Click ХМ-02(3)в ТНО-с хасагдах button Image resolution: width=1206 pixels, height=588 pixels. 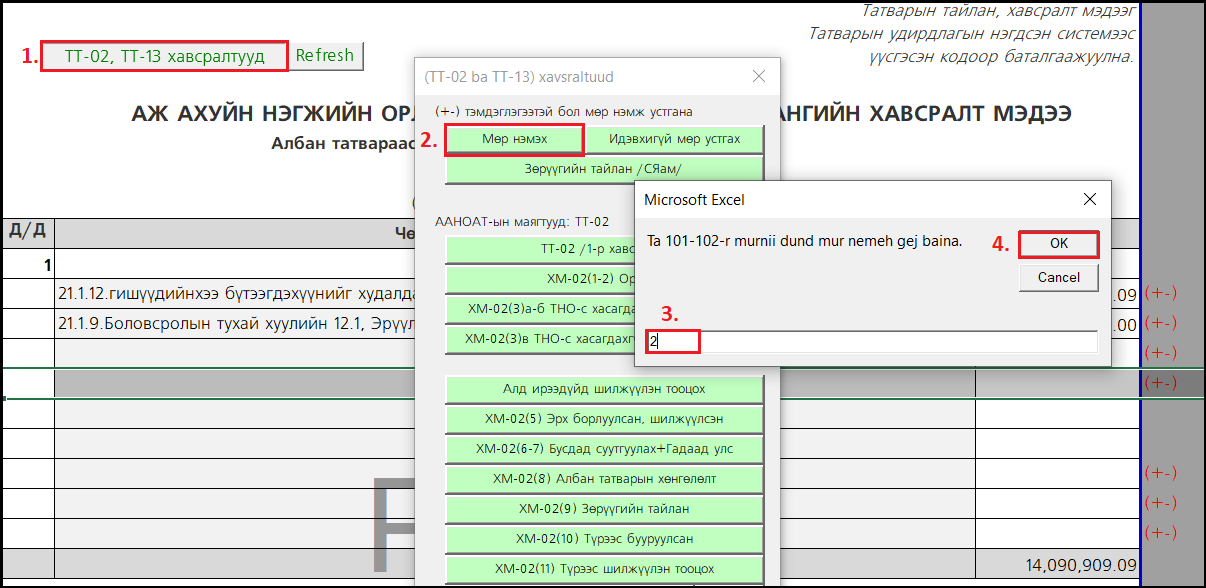(x=540, y=339)
